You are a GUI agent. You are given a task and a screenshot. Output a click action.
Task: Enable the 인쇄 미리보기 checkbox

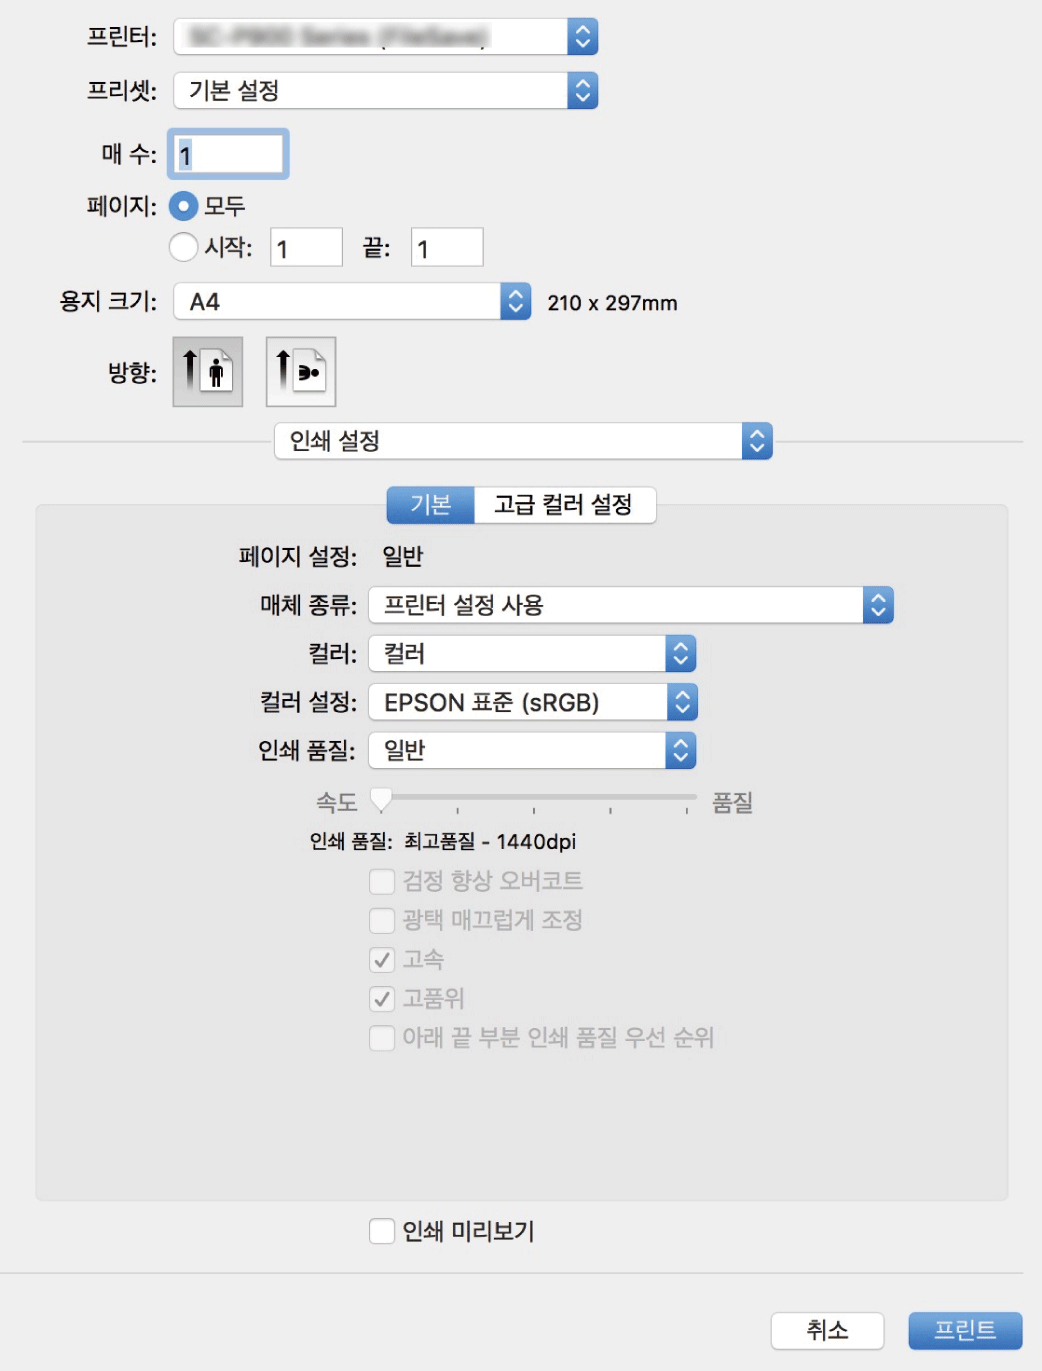pyautogui.click(x=382, y=1231)
